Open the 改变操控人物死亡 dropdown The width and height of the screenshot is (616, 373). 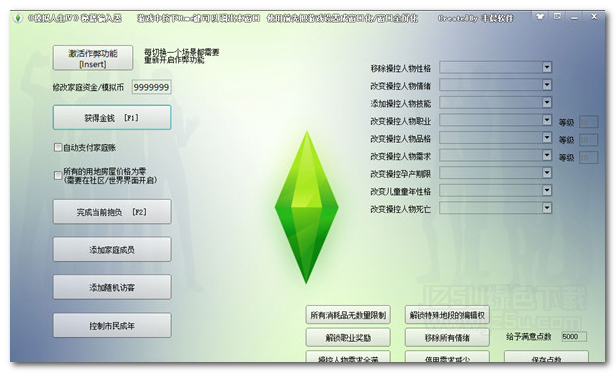point(547,208)
